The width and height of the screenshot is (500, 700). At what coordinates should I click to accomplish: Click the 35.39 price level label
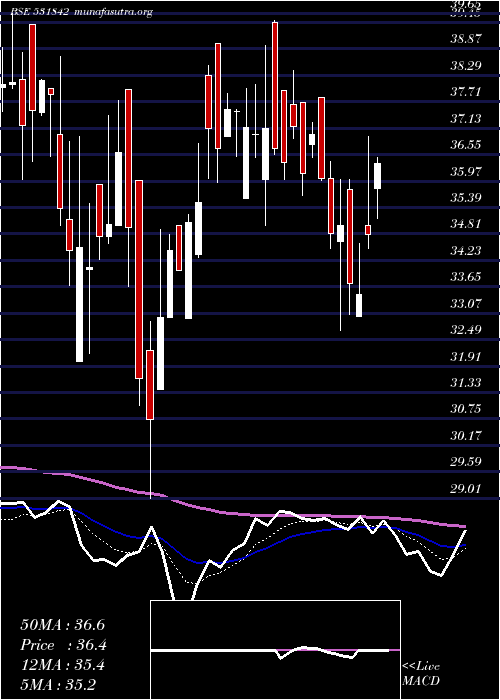466,197
